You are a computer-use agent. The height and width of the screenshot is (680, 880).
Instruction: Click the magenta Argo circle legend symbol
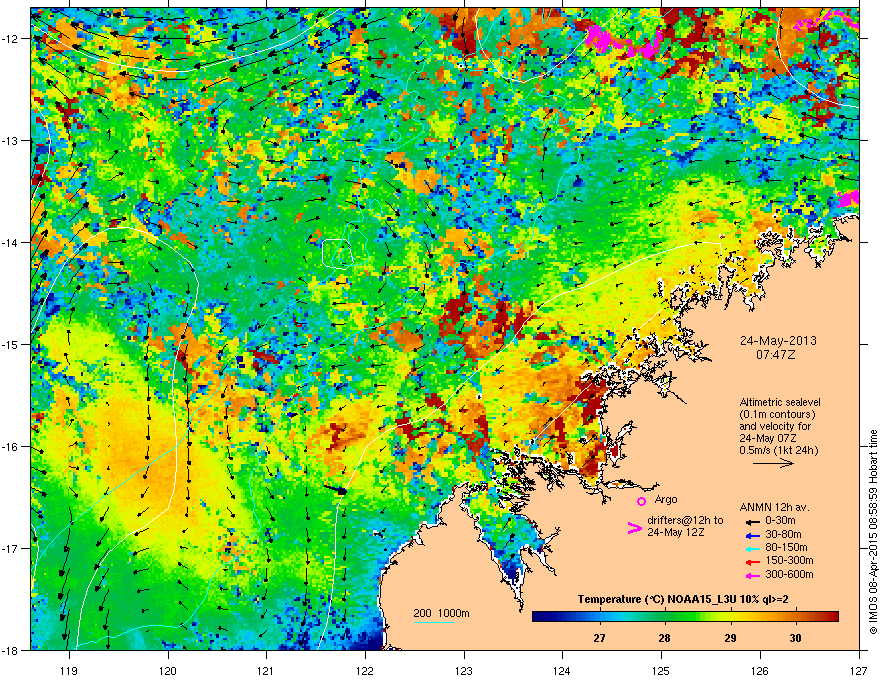point(641,501)
